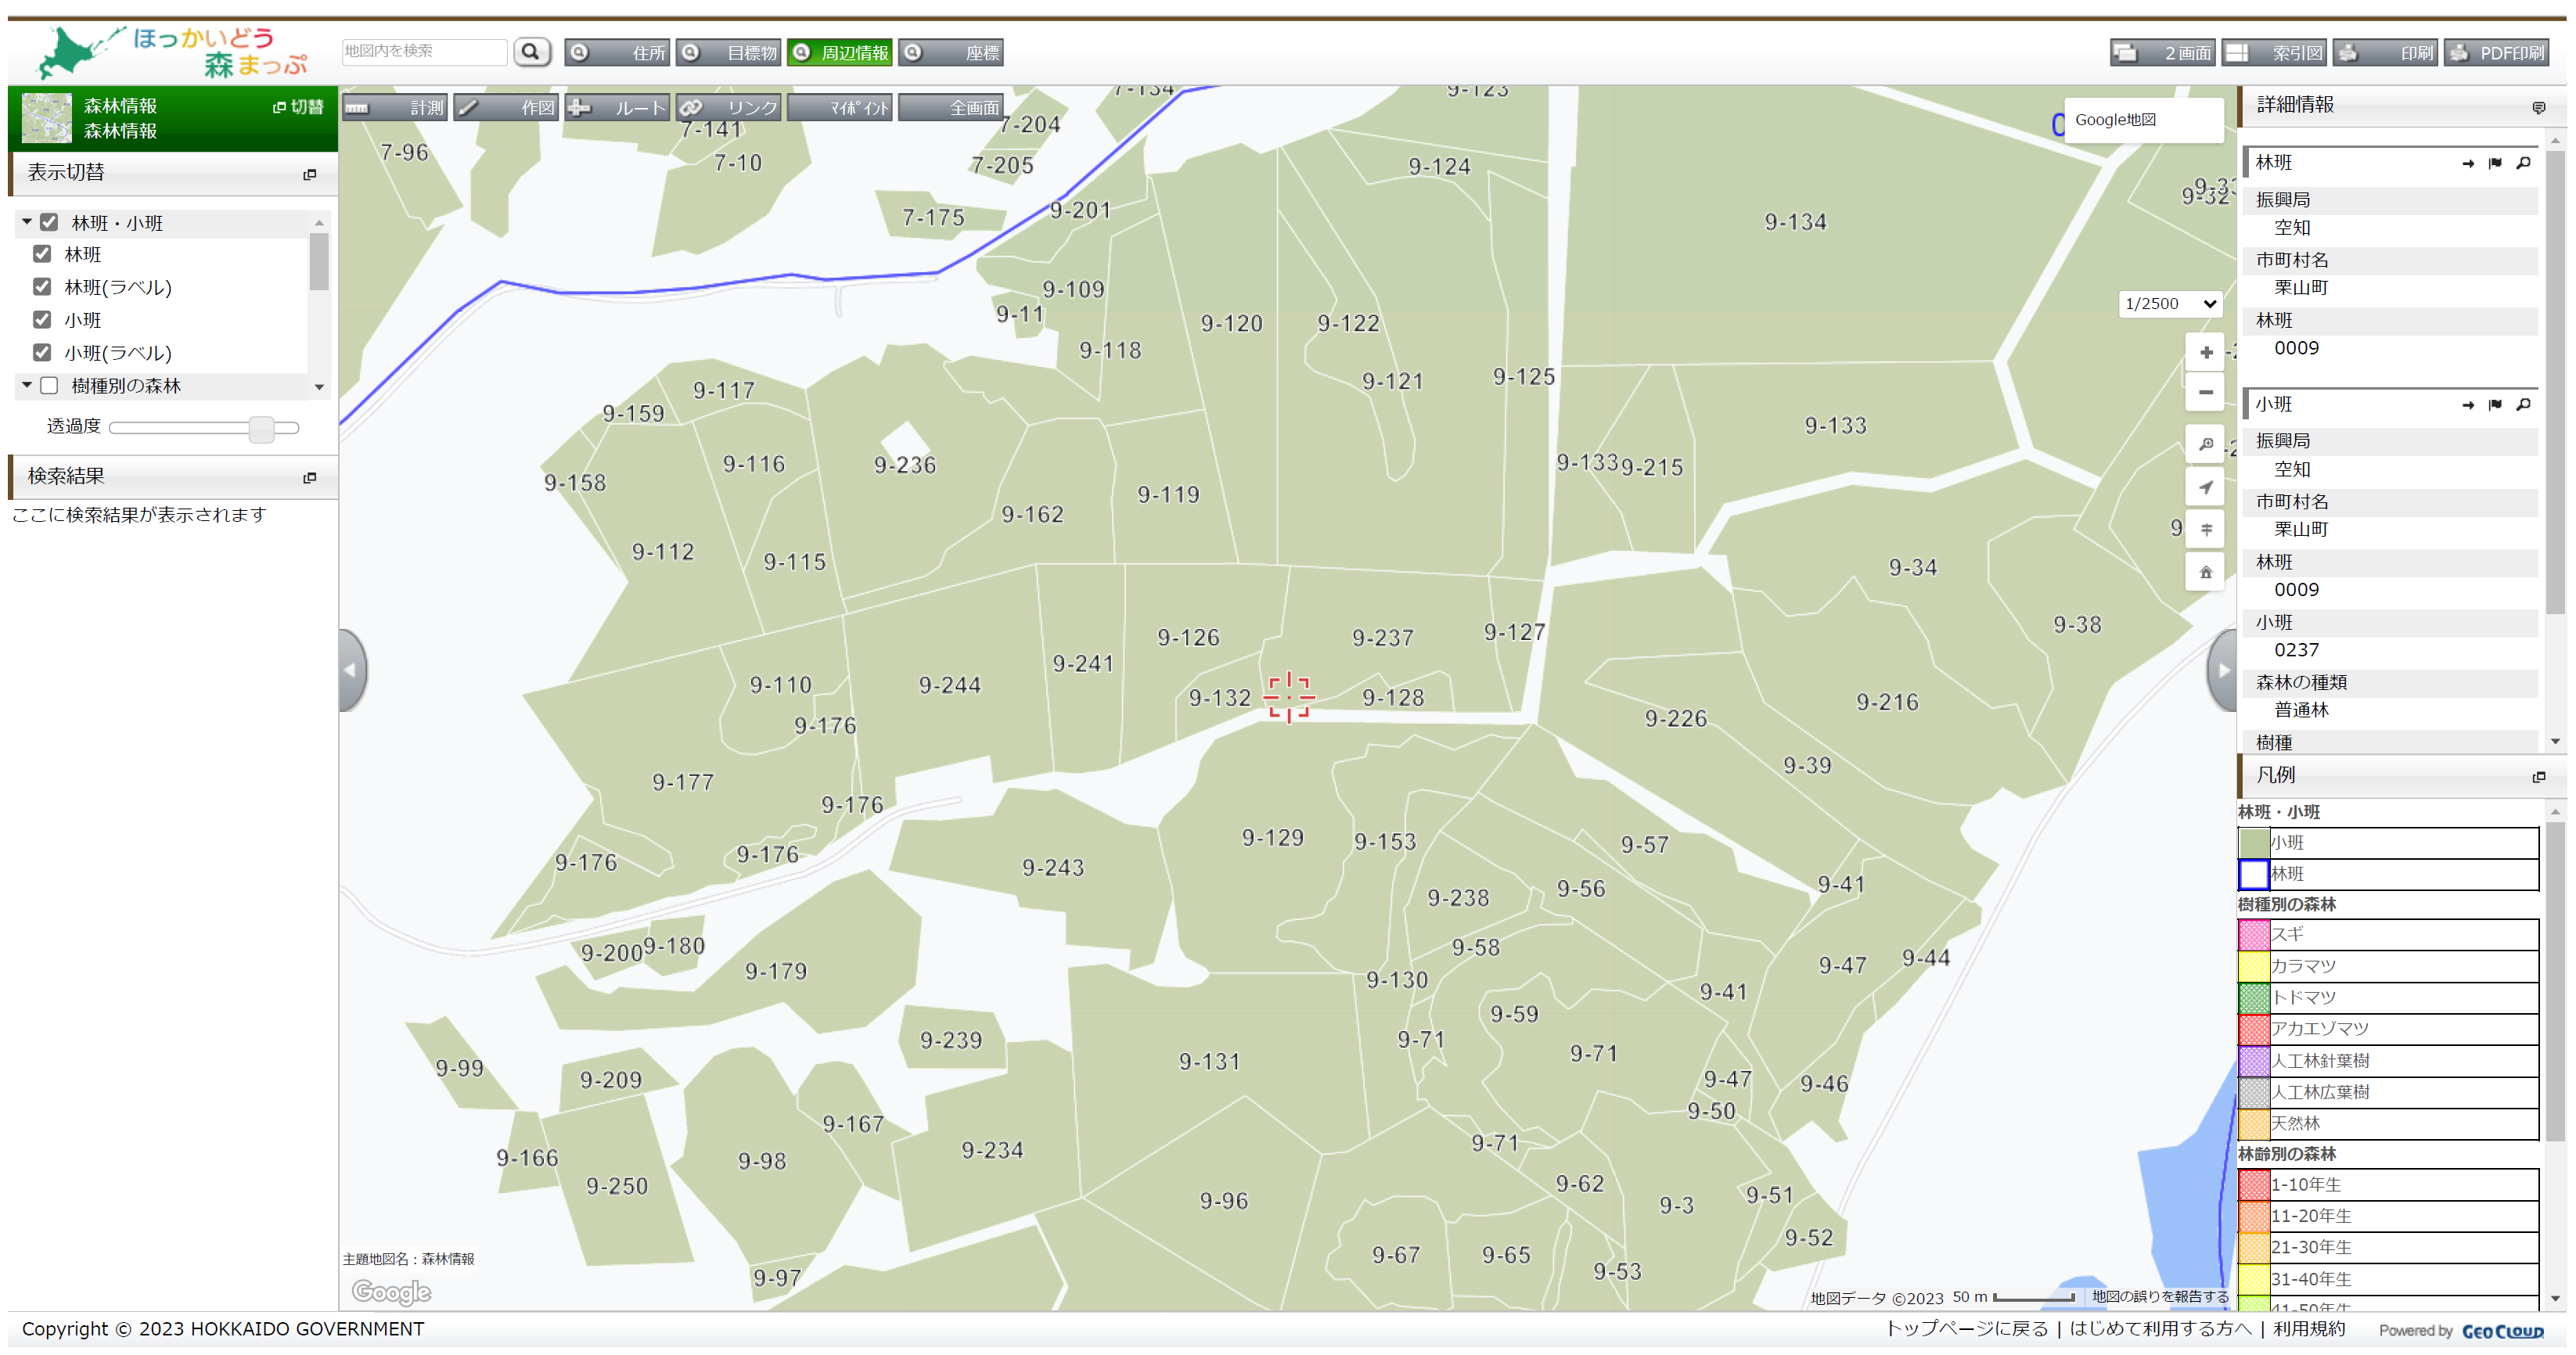
Task: Open the トップページに戻る link
Action: pyautogui.click(x=1966, y=1328)
